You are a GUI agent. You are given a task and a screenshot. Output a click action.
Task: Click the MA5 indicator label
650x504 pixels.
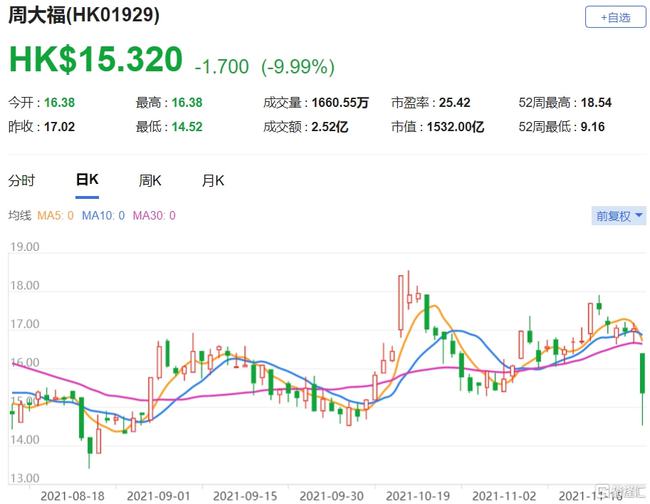(56, 216)
